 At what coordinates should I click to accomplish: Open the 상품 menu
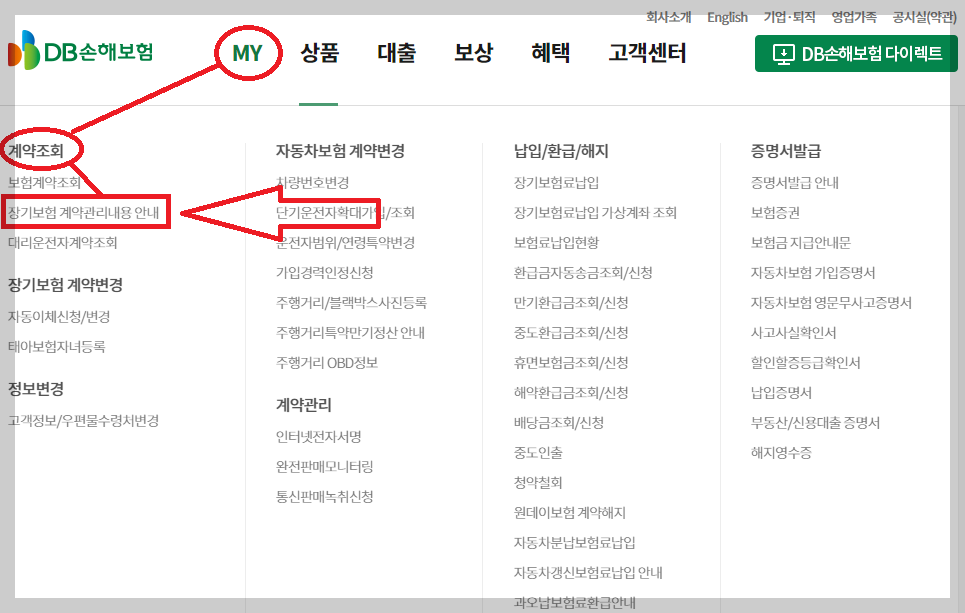(319, 53)
